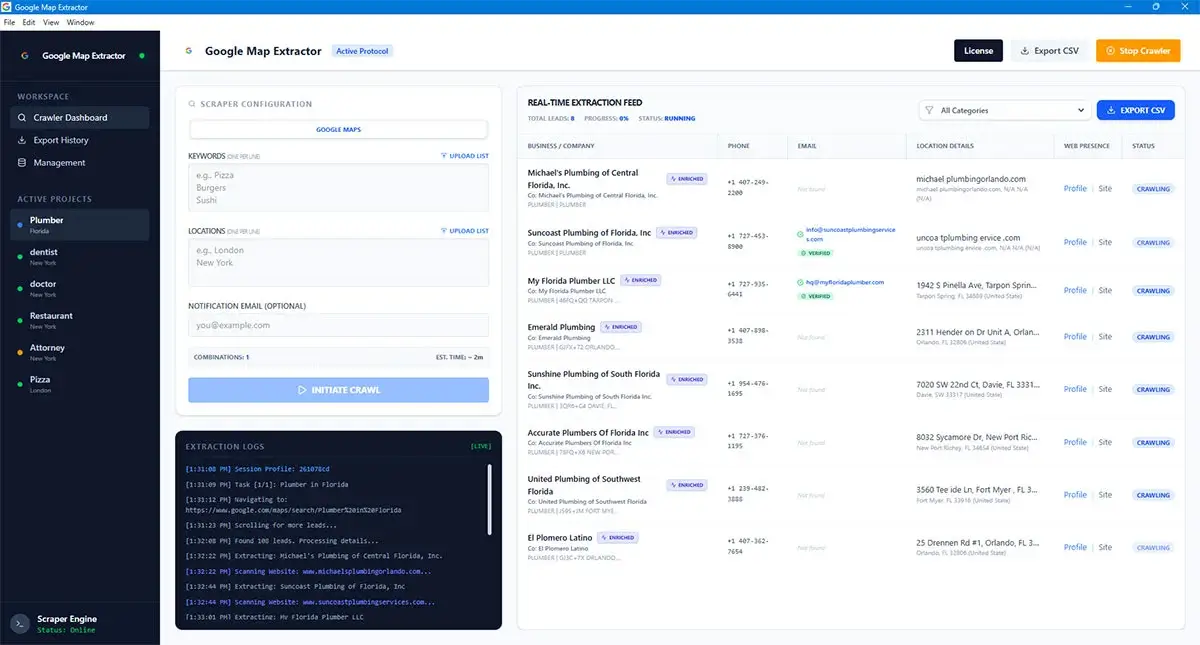Stop the crawler
1200x645 pixels.
click(x=1138, y=51)
